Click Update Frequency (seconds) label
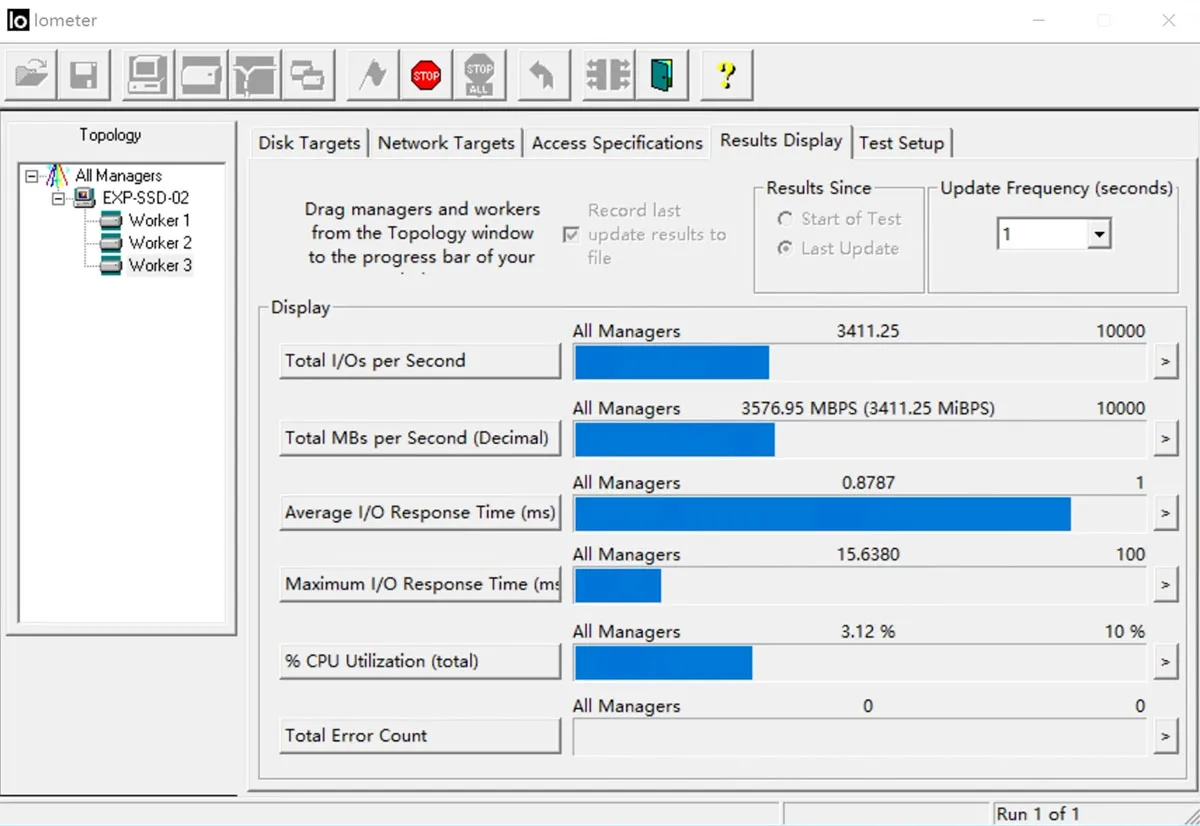 coord(1056,188)
